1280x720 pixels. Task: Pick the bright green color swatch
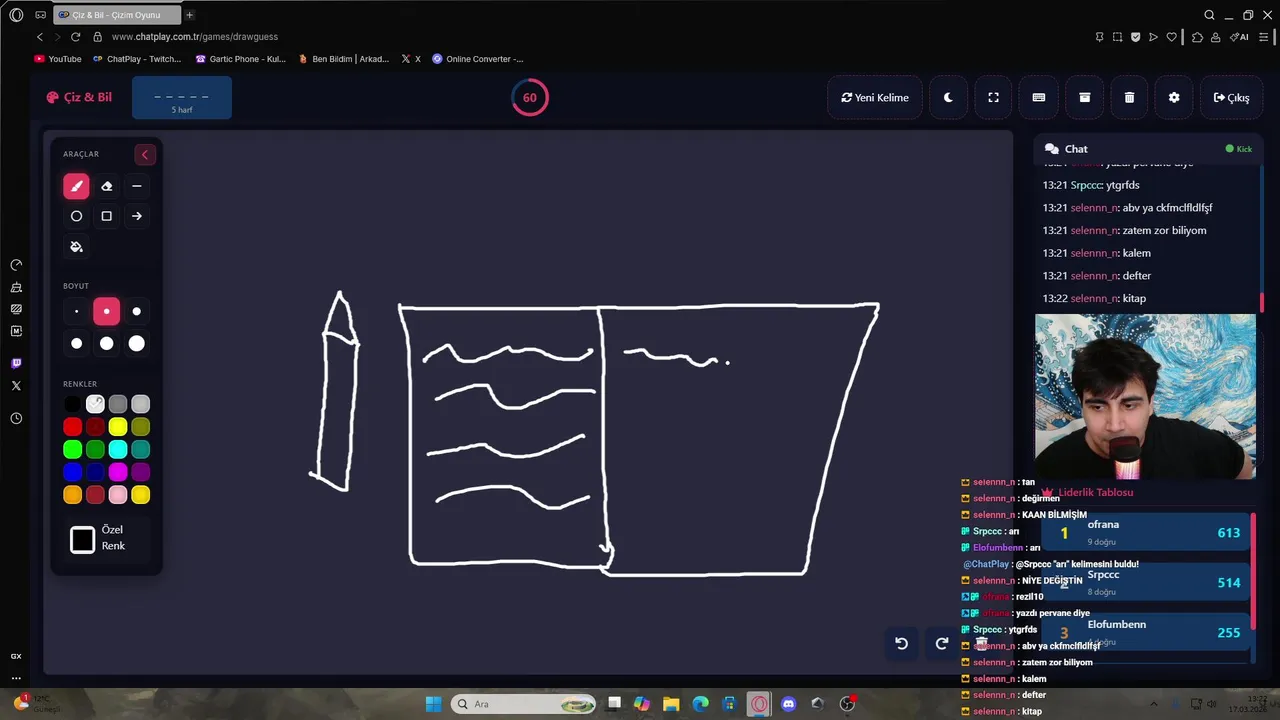coord(72,450)
